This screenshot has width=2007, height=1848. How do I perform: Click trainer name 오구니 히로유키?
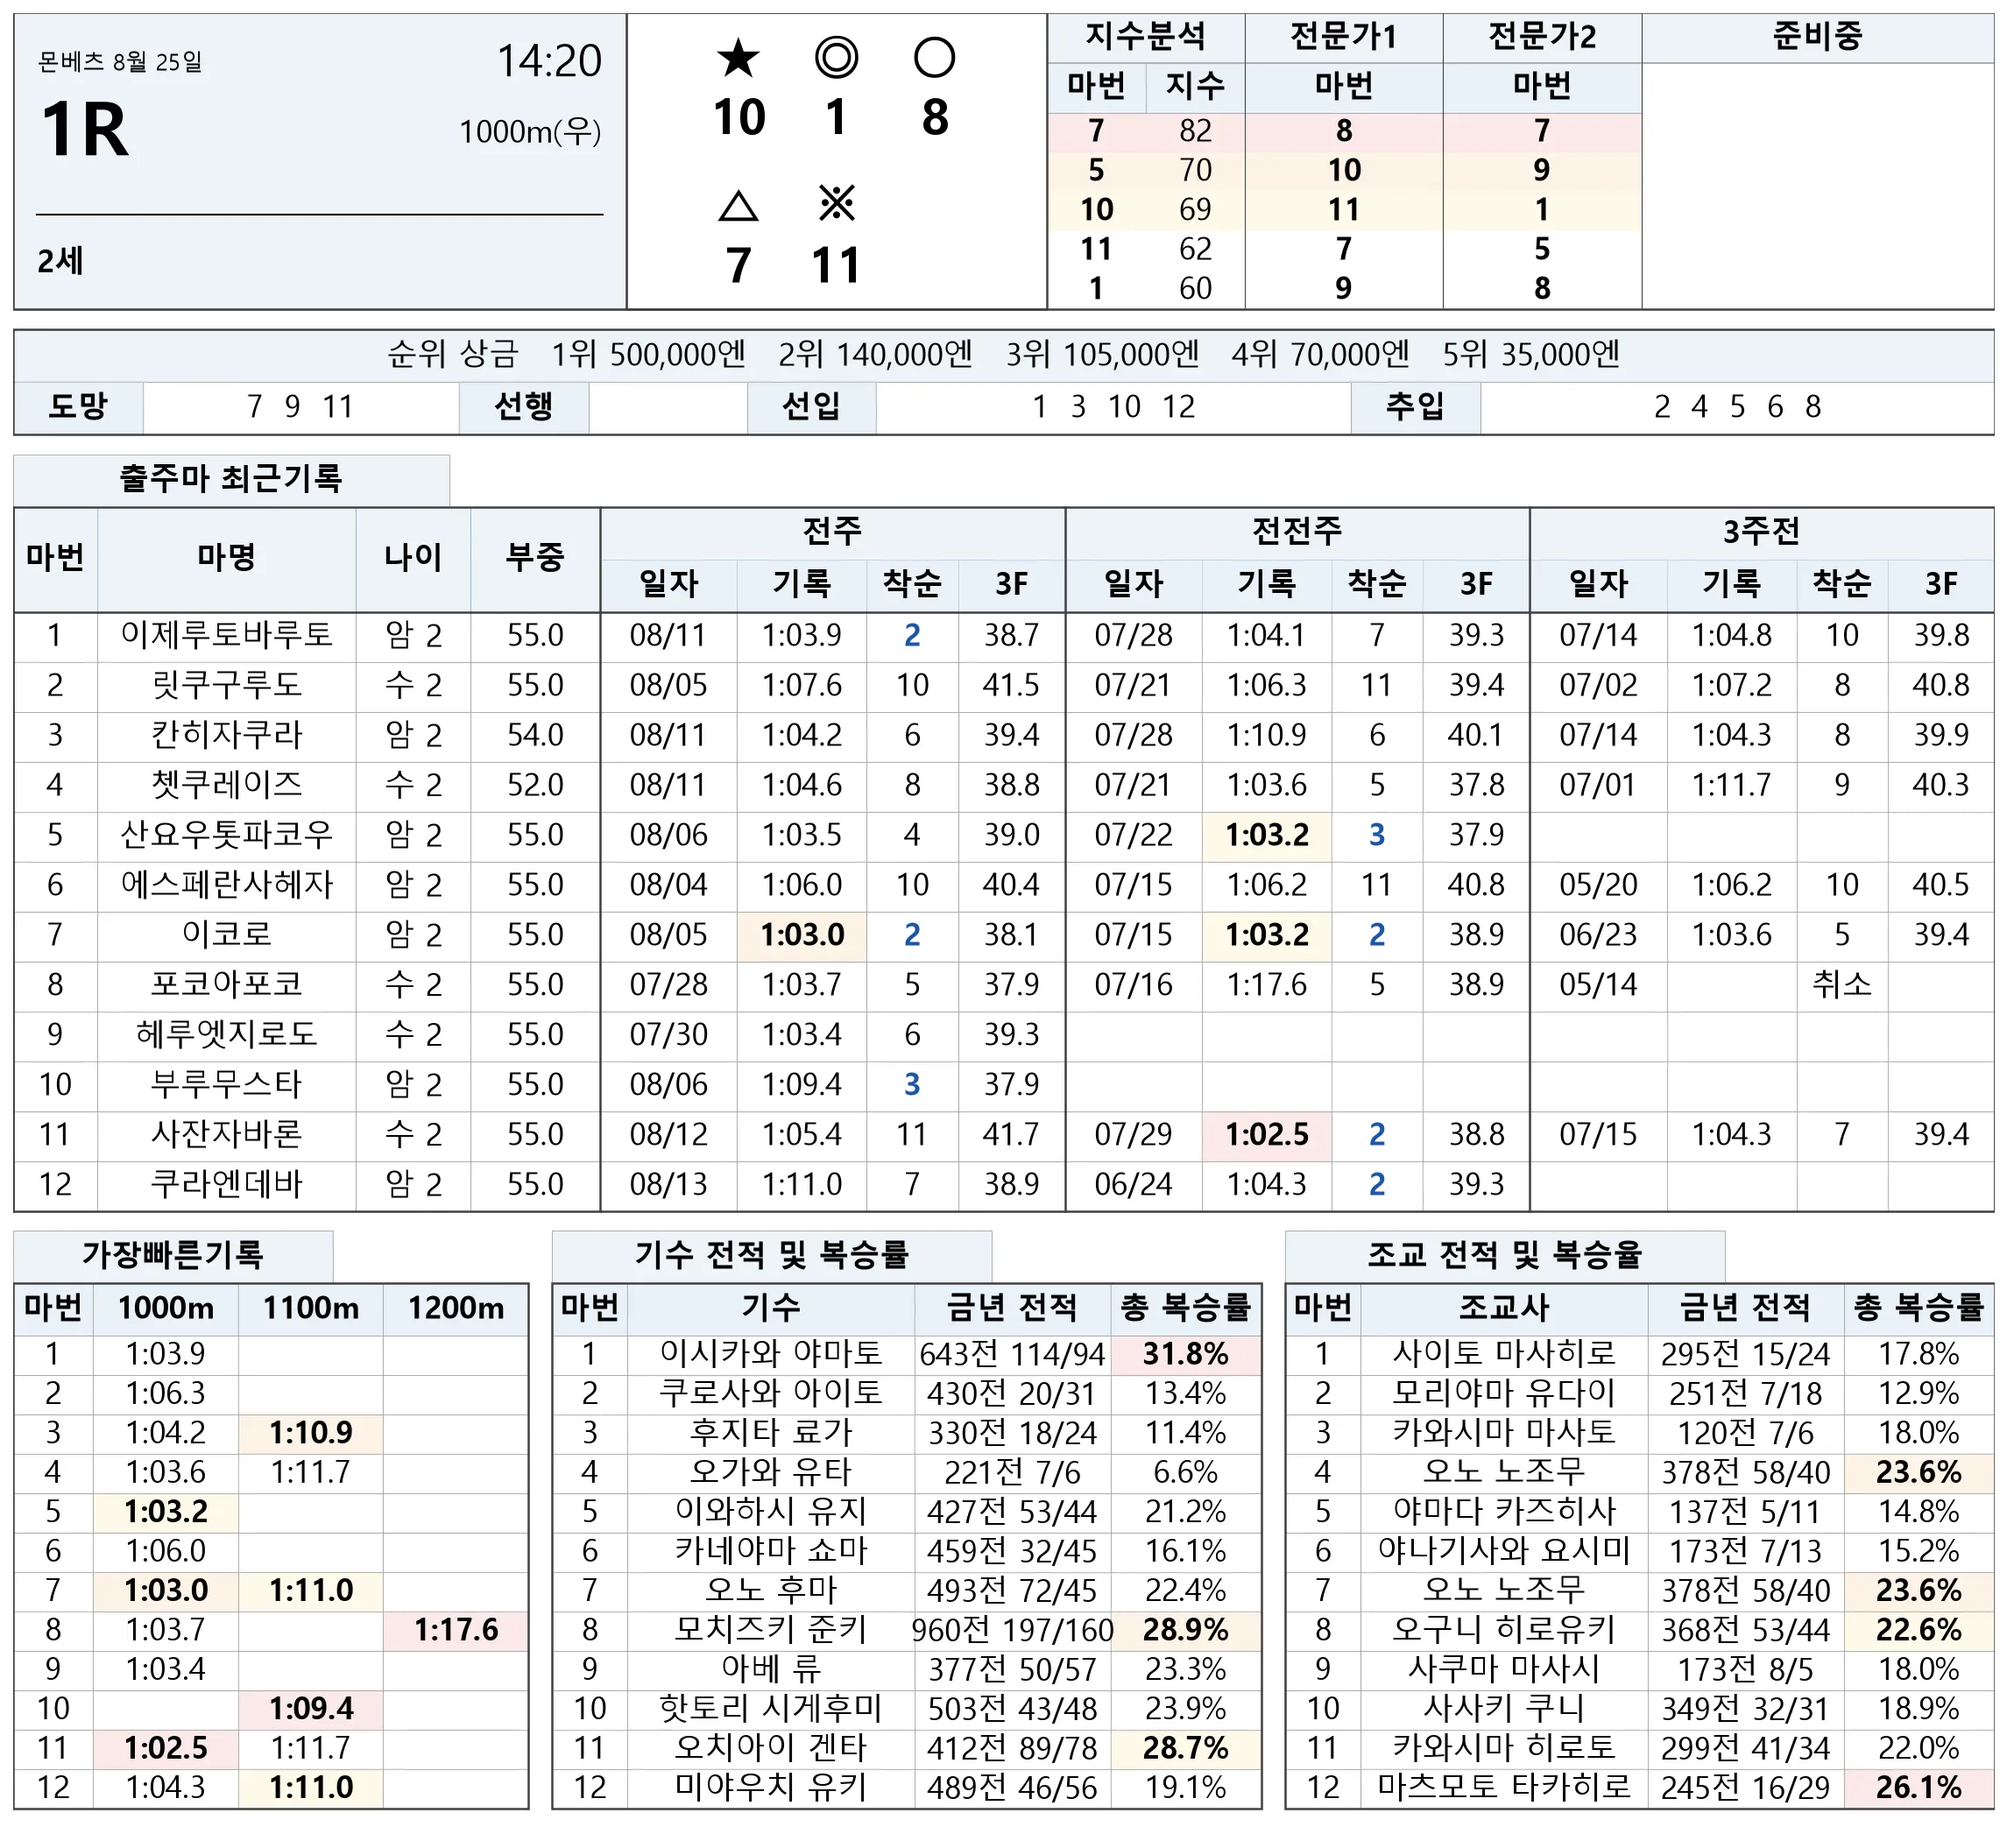pos(1504,1630)
